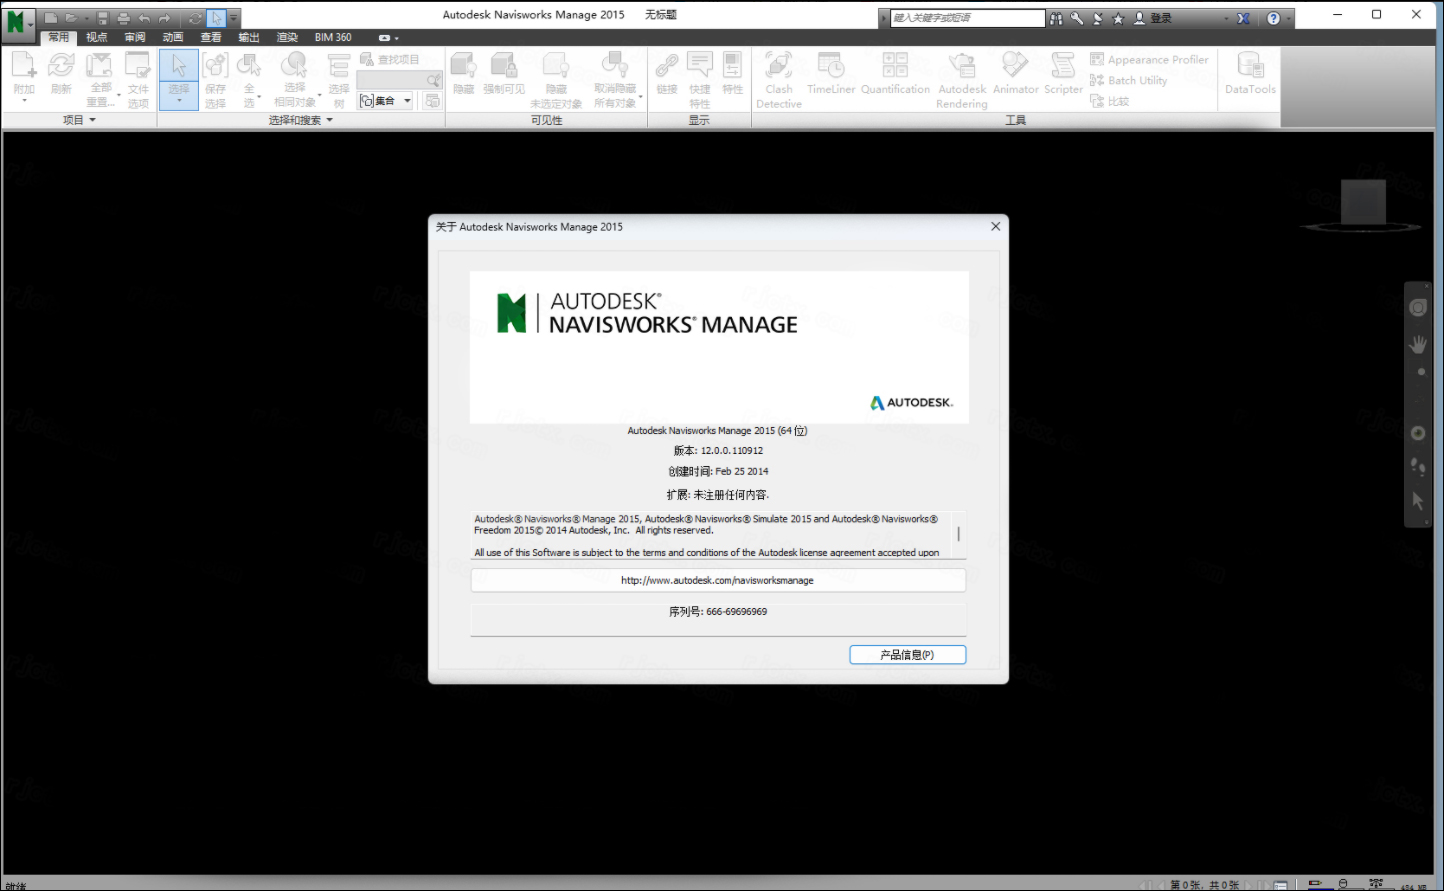Image resolution: width=1444 pixels, height=891 pixels.
Task: Click the keyword search input field
Action: pyautogui.click(x=967, y=17)
